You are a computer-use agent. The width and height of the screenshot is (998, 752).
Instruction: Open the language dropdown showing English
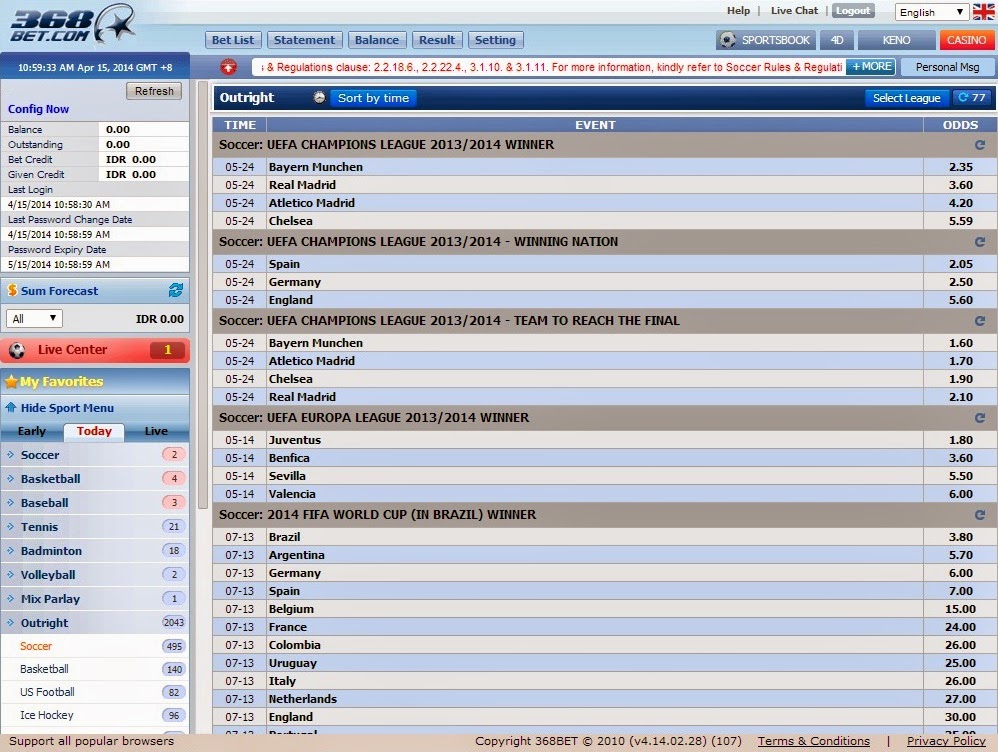pyautogui.click(x=932, y=12)
